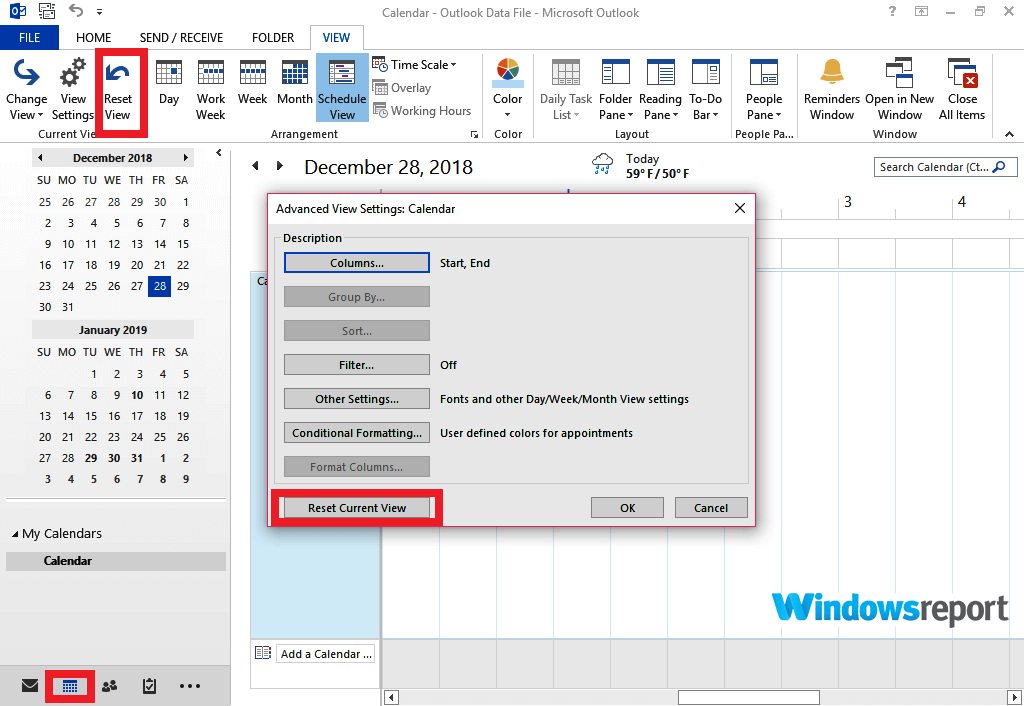1024x706 pixels.
Task: Open the Color dropdown
Action: (507, 89)
